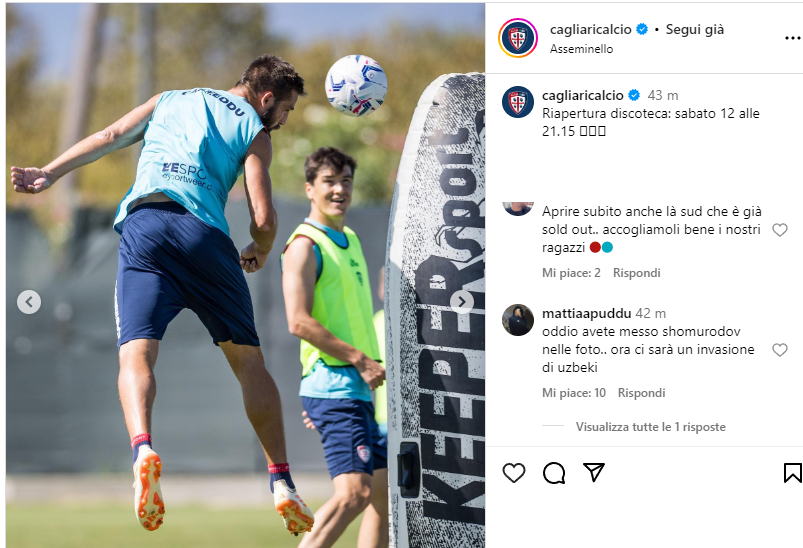Open the Asseminello location link
This screenshot has height=548, width=803.
tap(581, 49)
